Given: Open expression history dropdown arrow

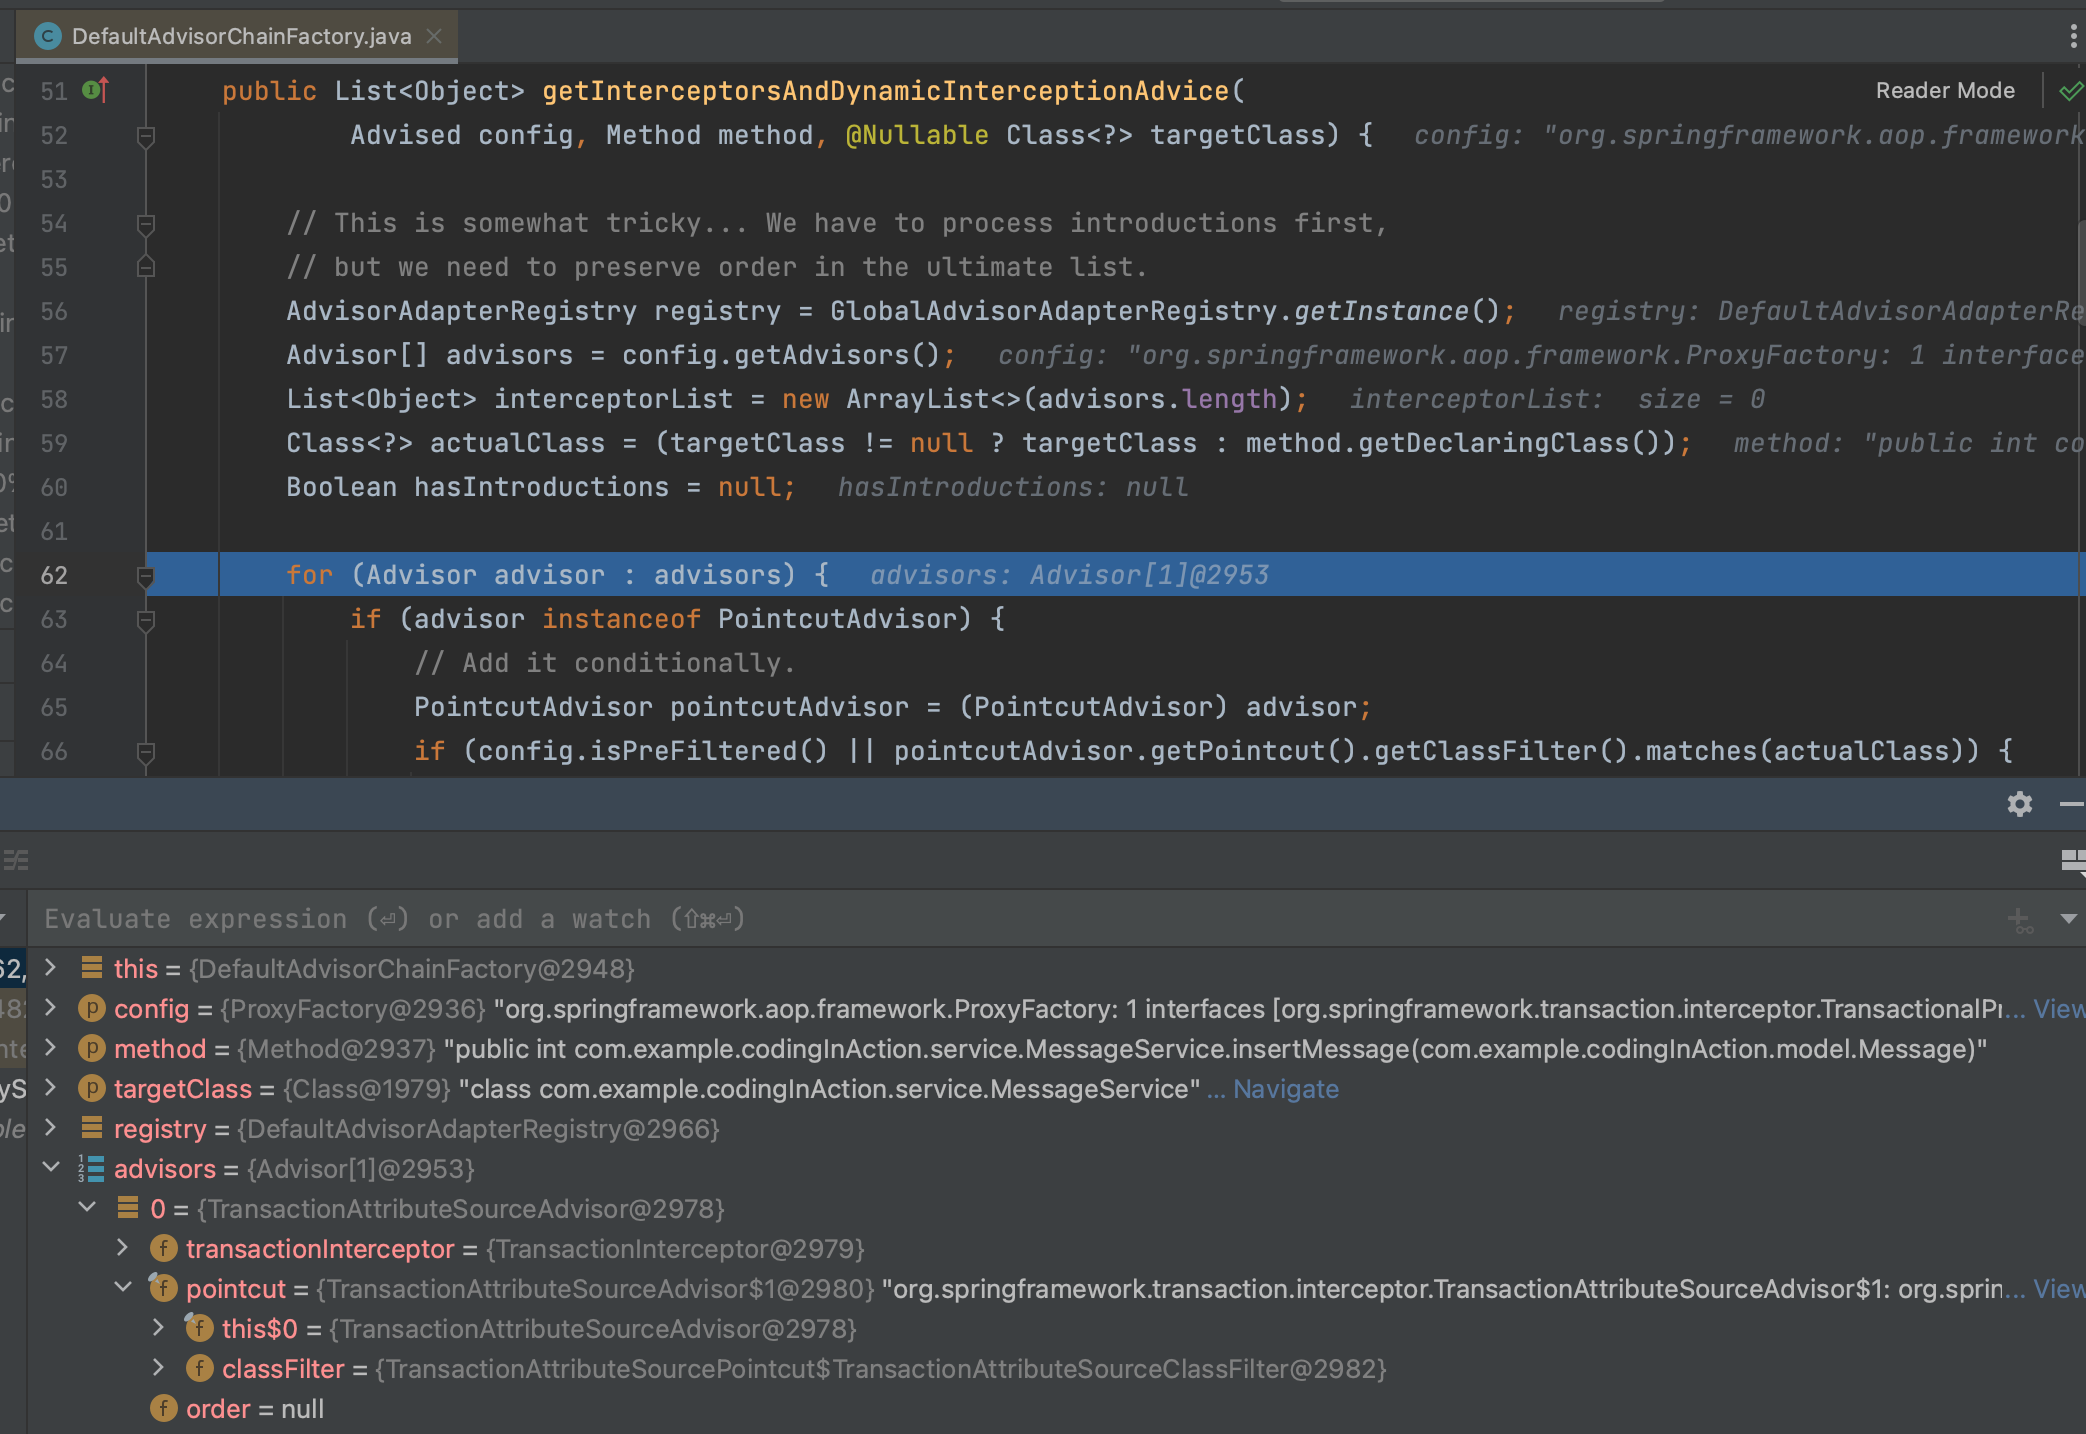Looking at the screenshot, I should (2068, 919).
